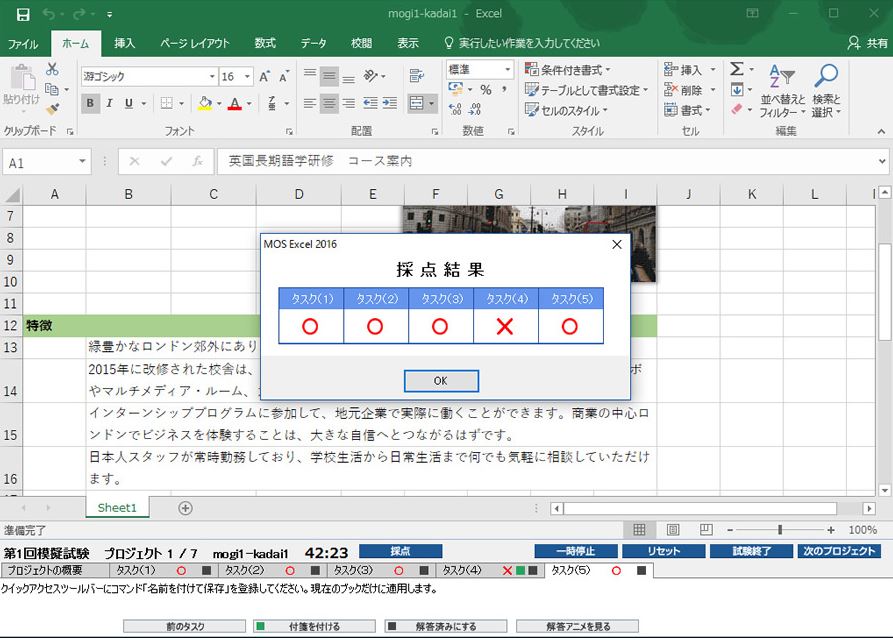893x640 pixels.
Task: Zoom in with the plus button
Action: coord(831,530)
